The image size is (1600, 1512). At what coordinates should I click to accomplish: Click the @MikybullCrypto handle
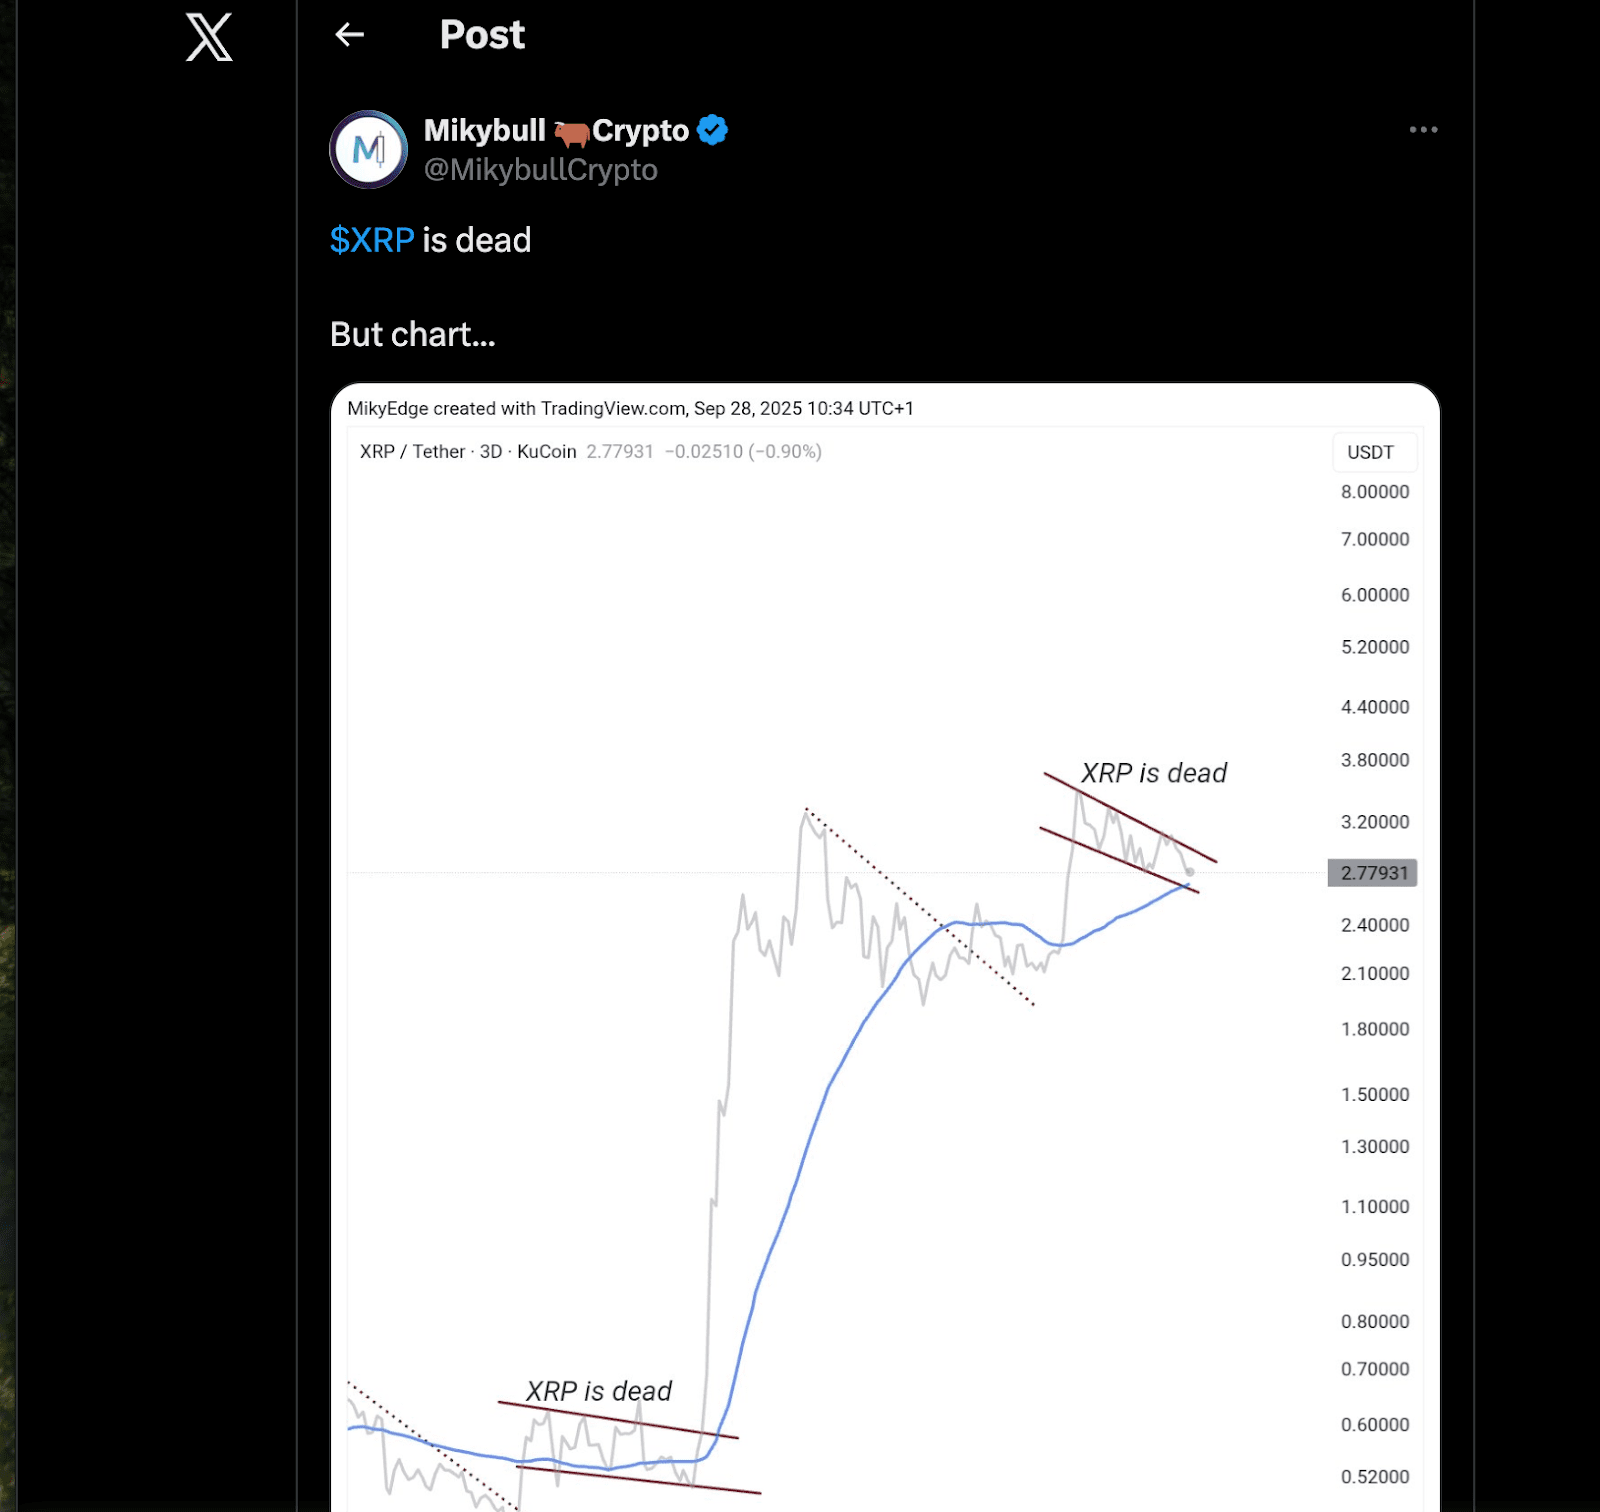[x=540, y=170]
